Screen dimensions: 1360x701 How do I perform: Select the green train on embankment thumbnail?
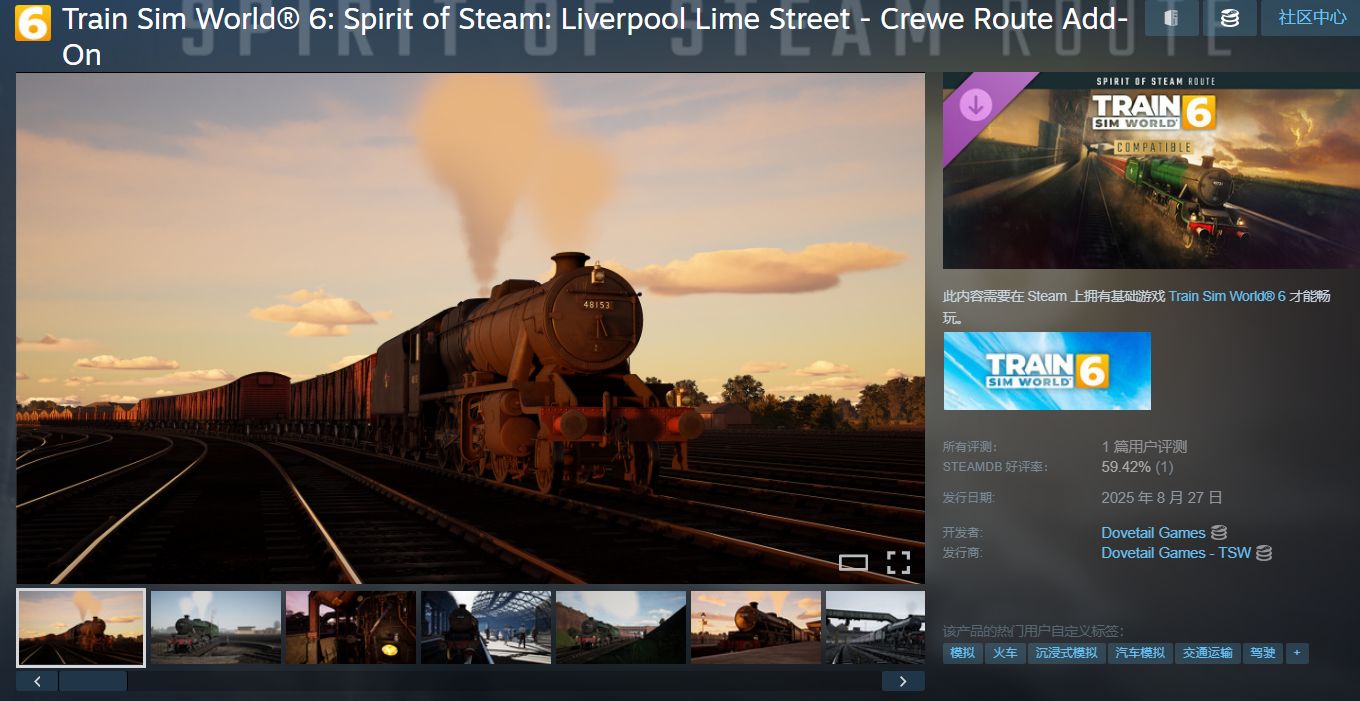(x=621, y=627)
